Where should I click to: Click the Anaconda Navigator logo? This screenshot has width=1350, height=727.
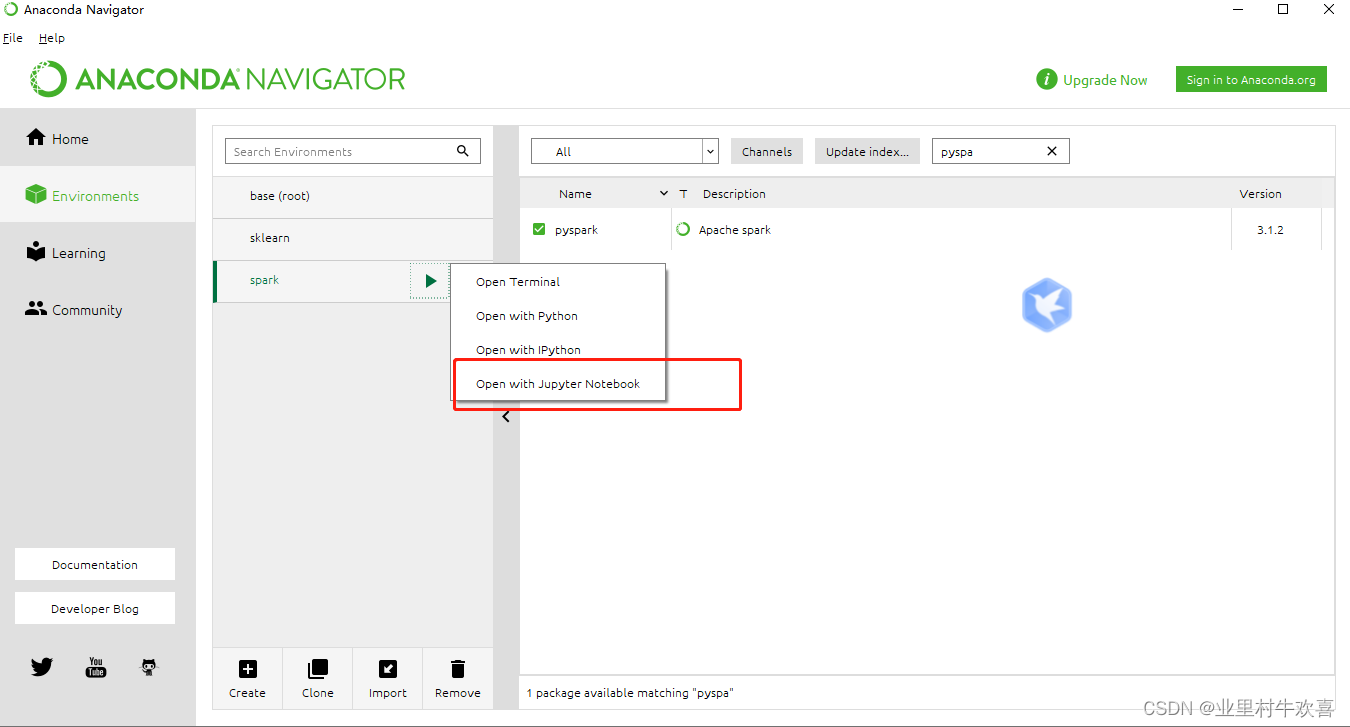217,79
